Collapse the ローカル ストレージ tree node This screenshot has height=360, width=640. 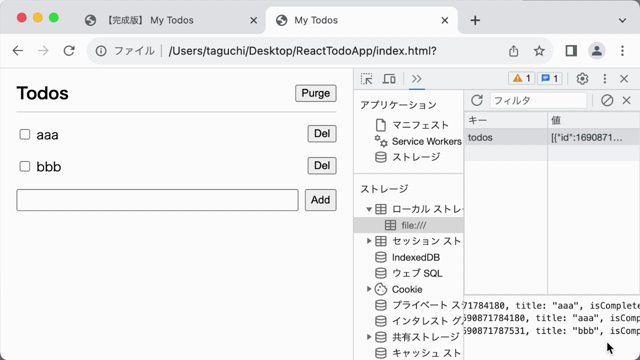coord(369,209)
